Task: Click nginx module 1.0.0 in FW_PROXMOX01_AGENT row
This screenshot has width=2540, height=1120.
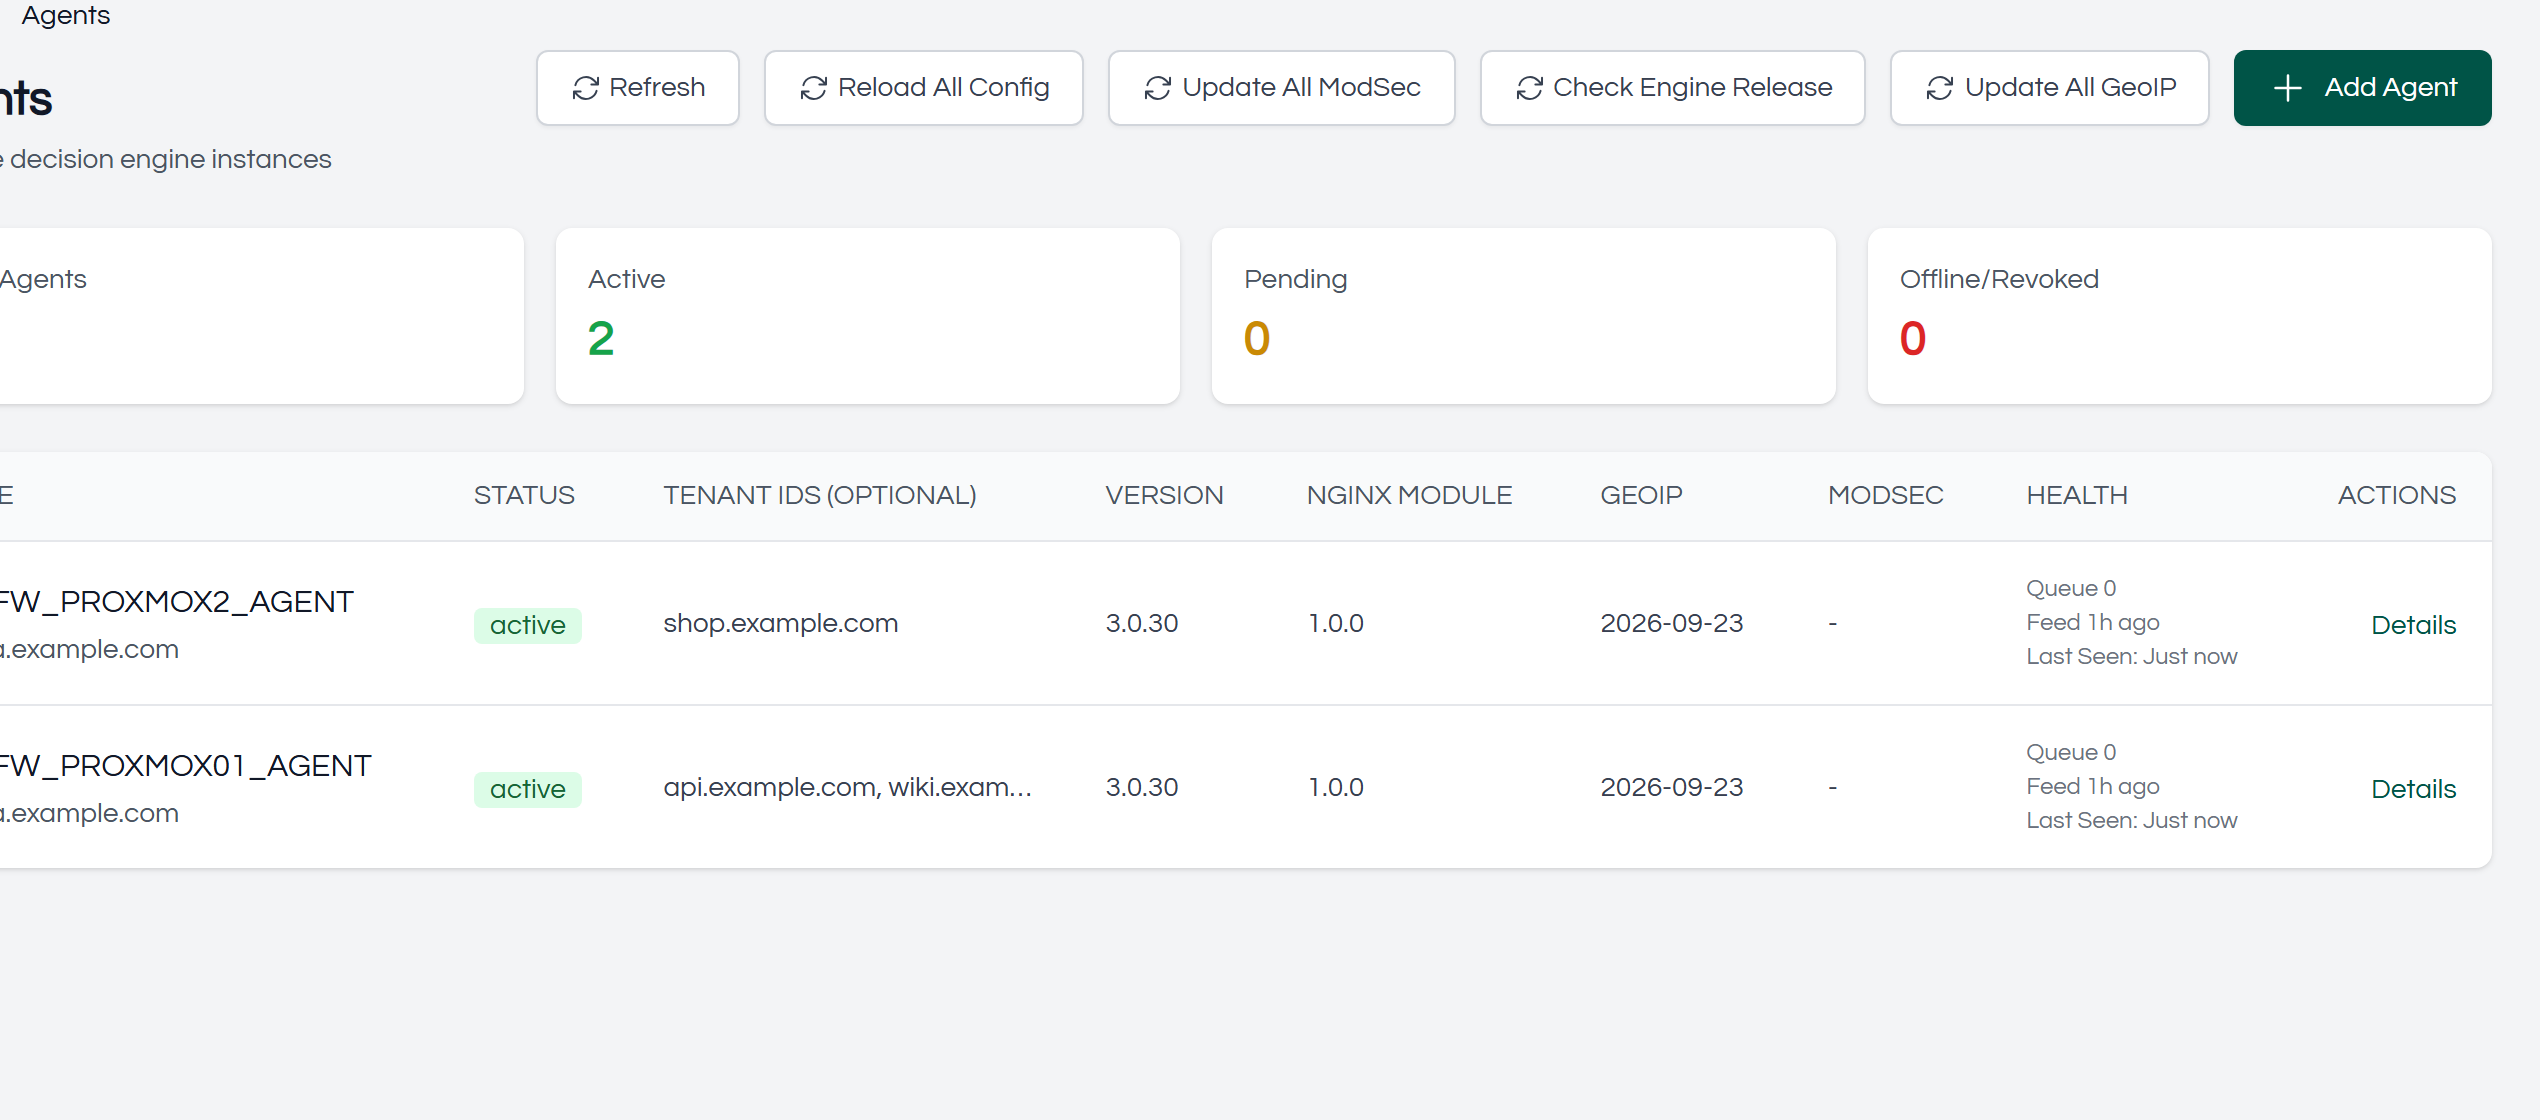Action: tap(1336, 787)
